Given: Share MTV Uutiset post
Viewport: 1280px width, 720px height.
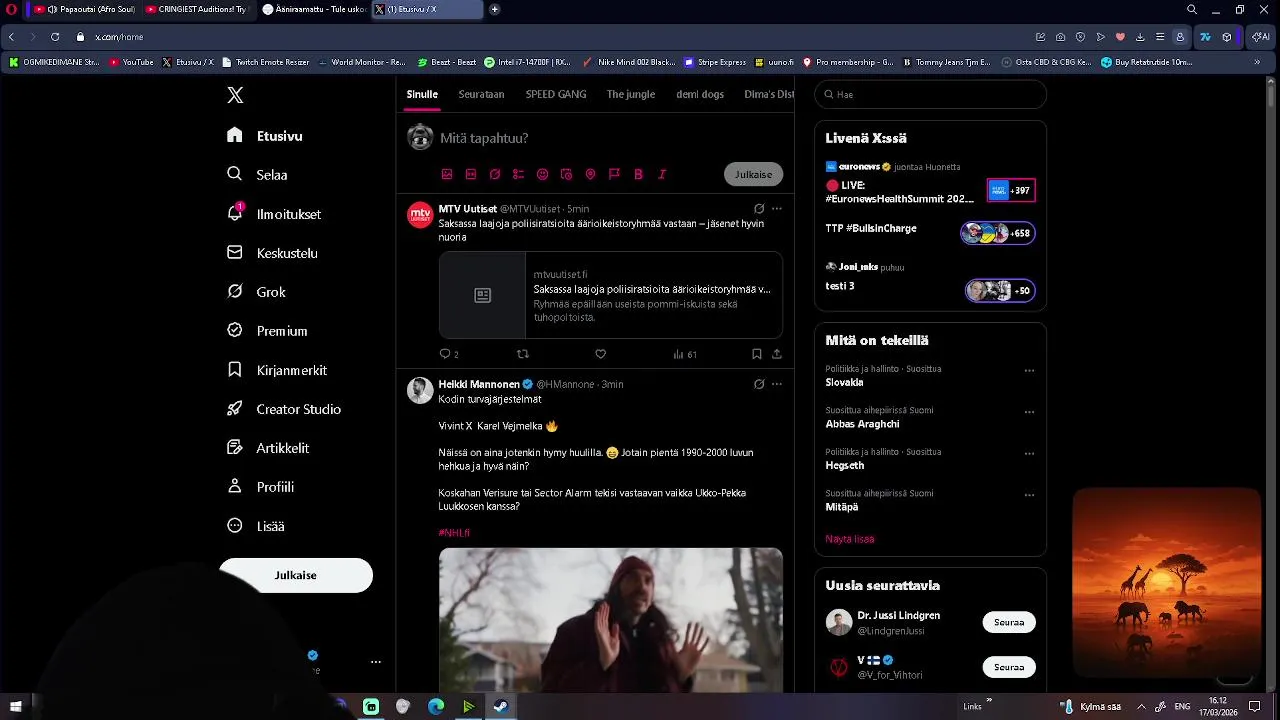Looking at the screenshot, I should (x=776, y=354).
